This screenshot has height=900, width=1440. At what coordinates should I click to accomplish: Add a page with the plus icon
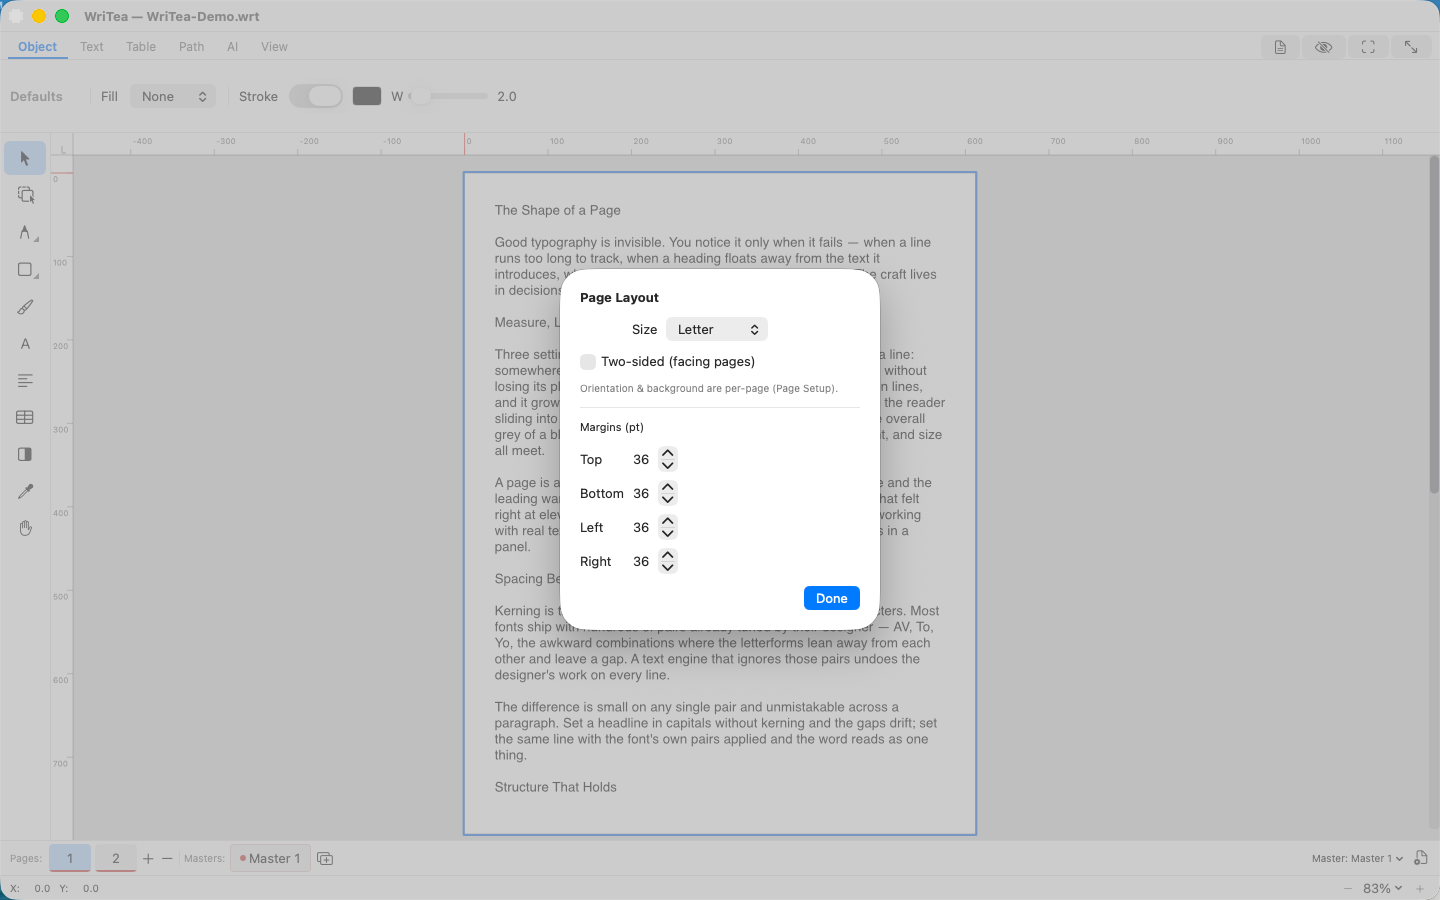(x=148, y=858)
